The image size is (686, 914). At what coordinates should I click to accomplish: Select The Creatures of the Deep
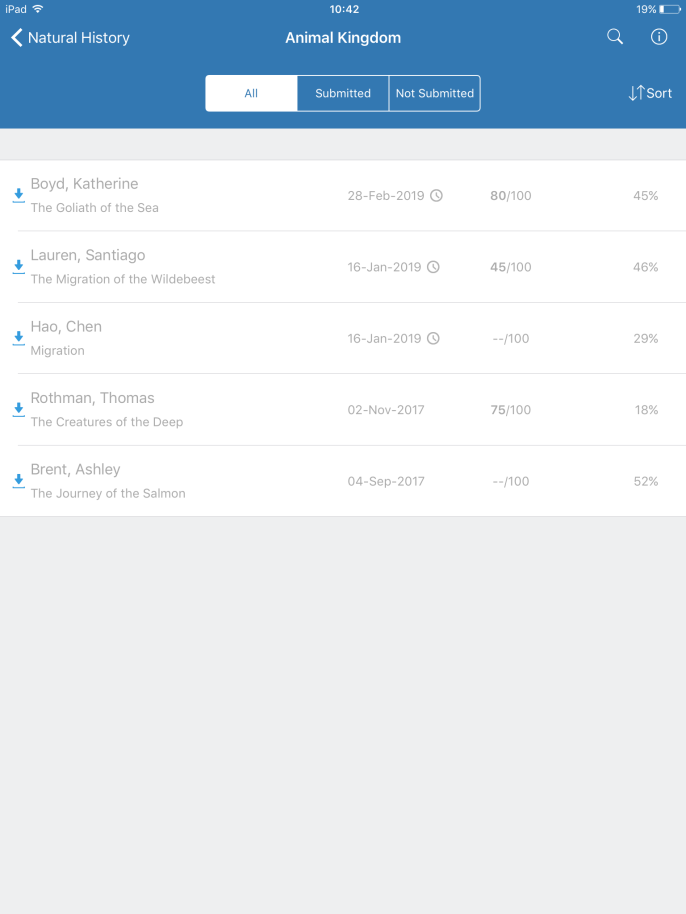[x=107, y=422]
